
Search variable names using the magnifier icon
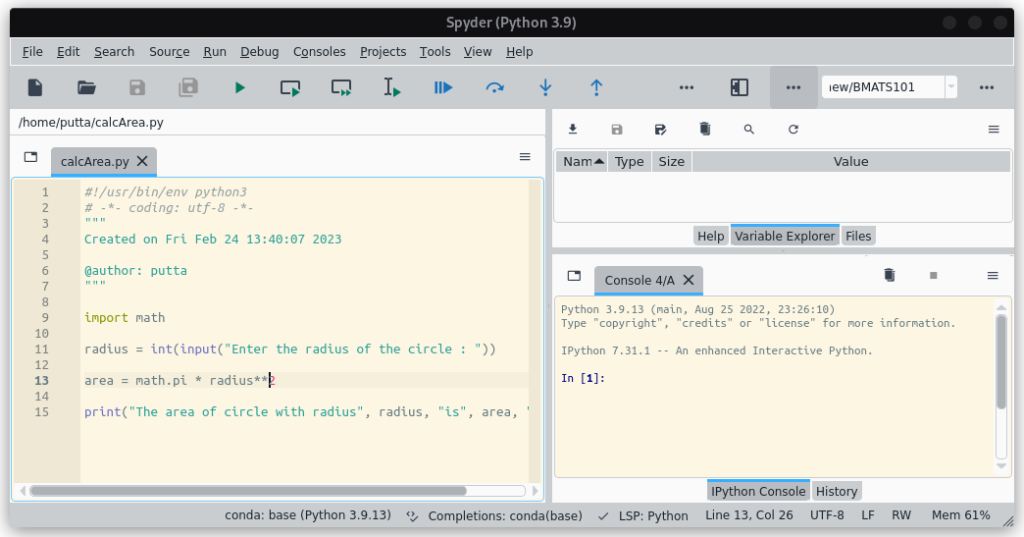click(749, 129)
